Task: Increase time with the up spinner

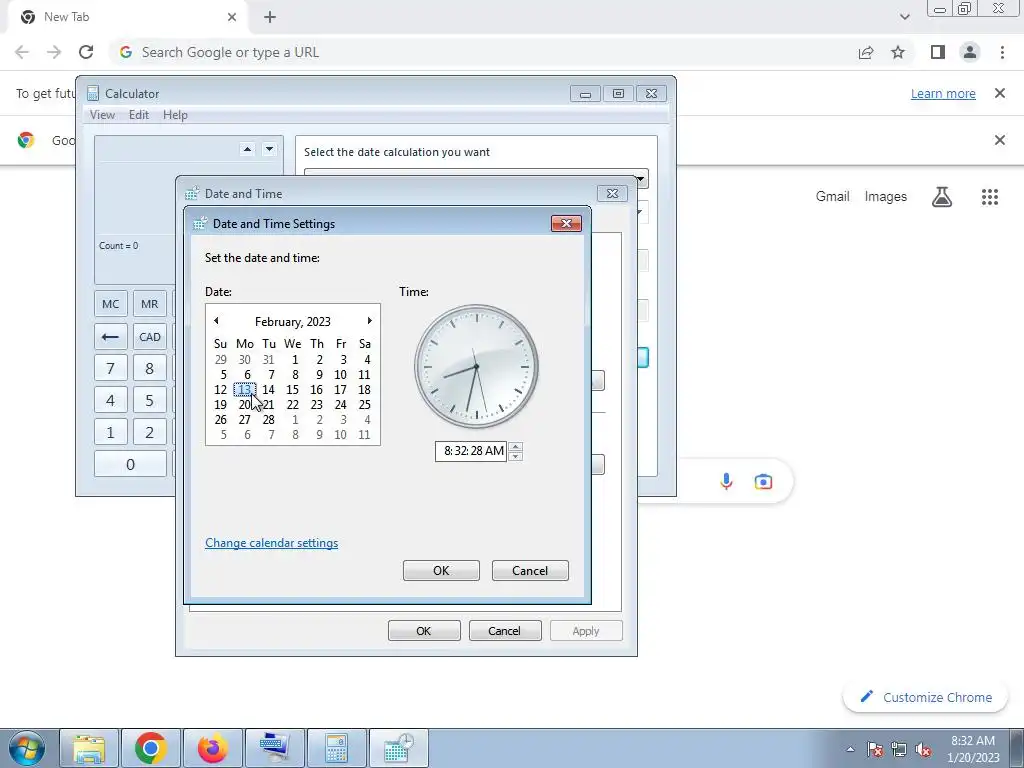Action: click(515, 447)
